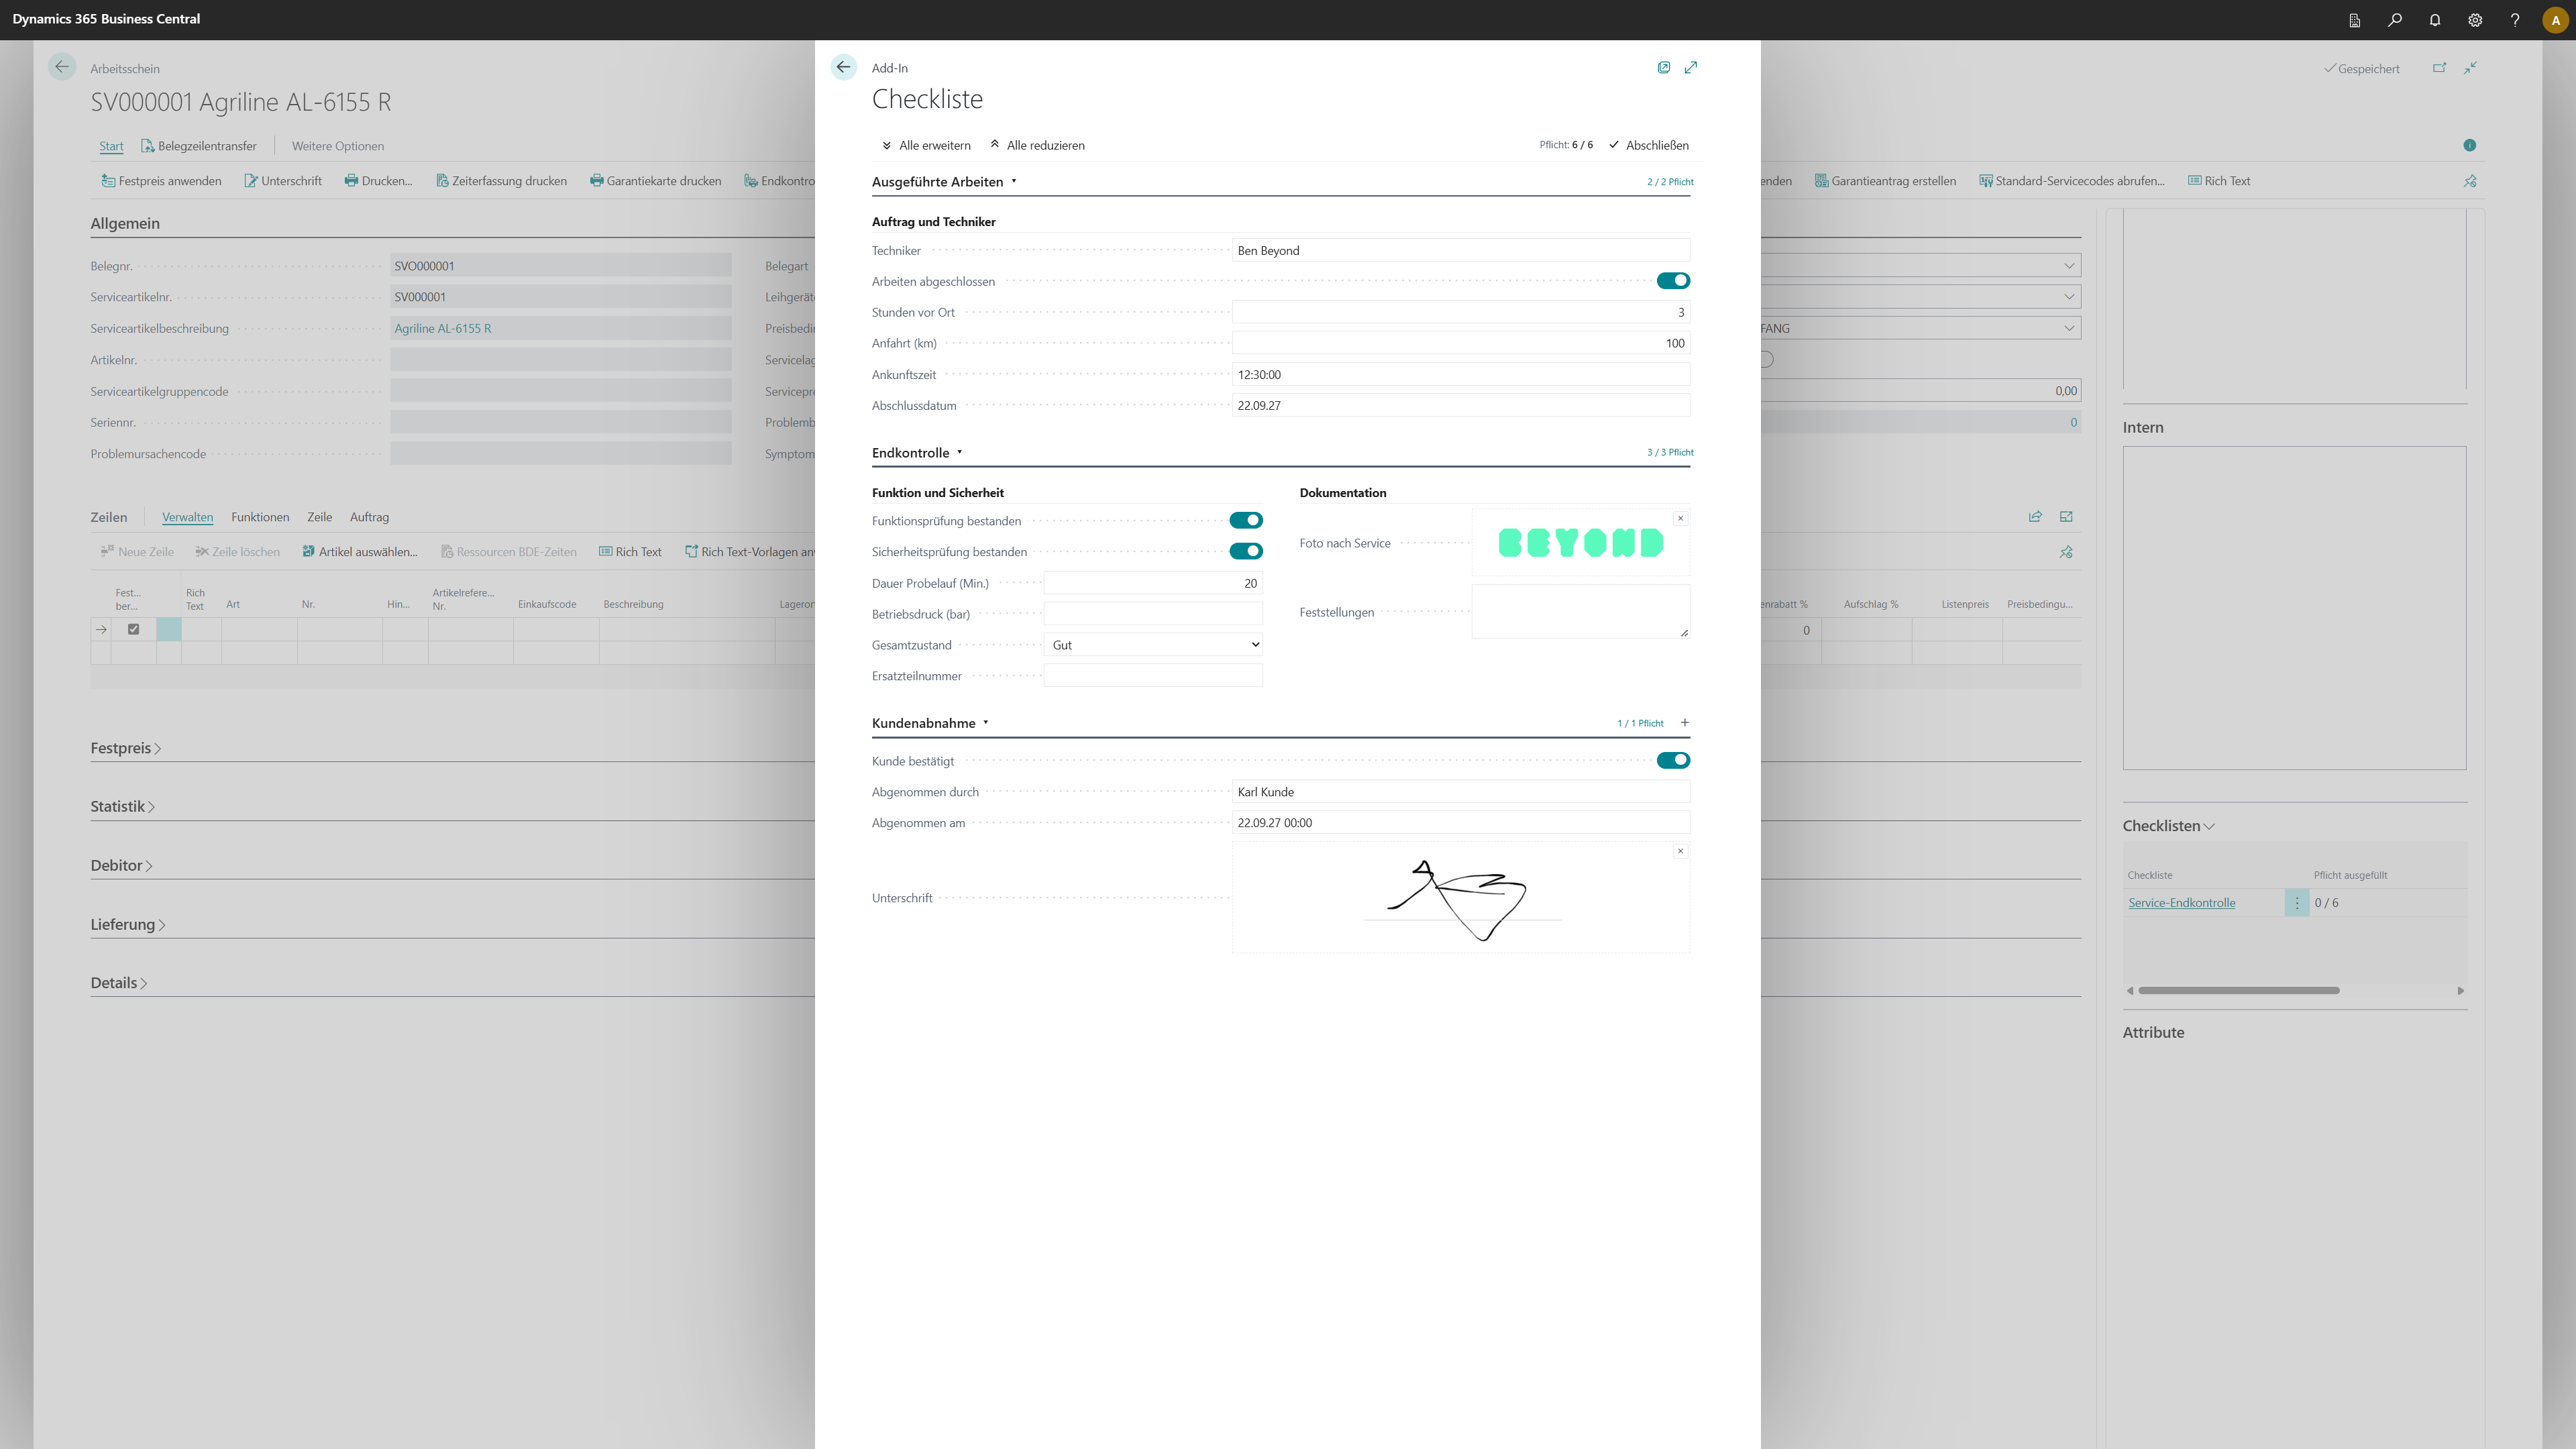Clear the Unterschrift signature
Image resolution: width=2576 pixels, height=1449 pixels.
[x=1680, y=851]
